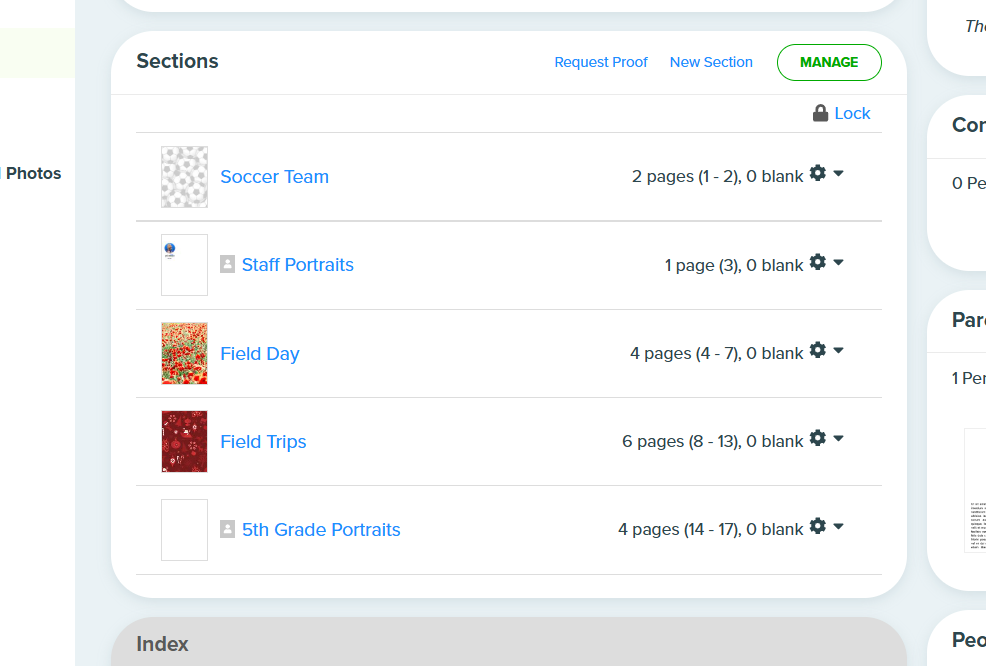Open Photos in the left sidebar
This screenshot has height=666, width=986.
point(33,174)
